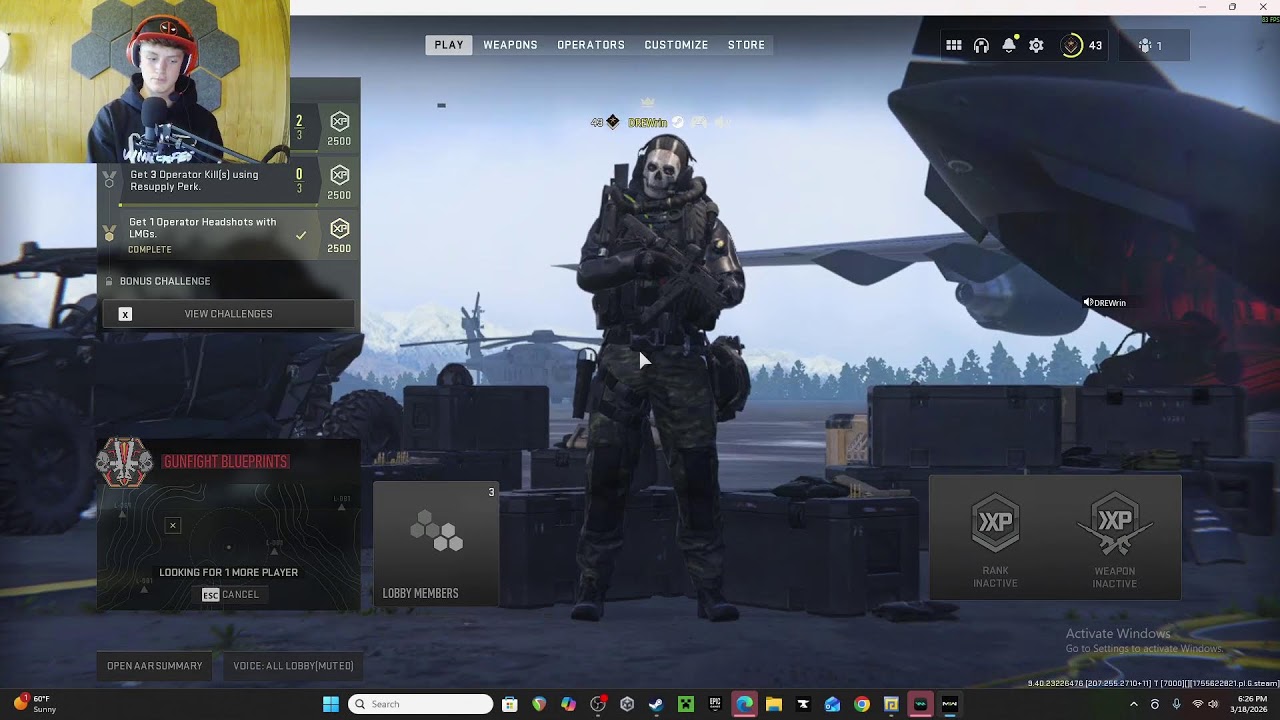The height and width of the screenshot is (720, 1280).
Task: Show hidden system tray icons chevron
Action: pyautogui.click(x=1133, y=704)
